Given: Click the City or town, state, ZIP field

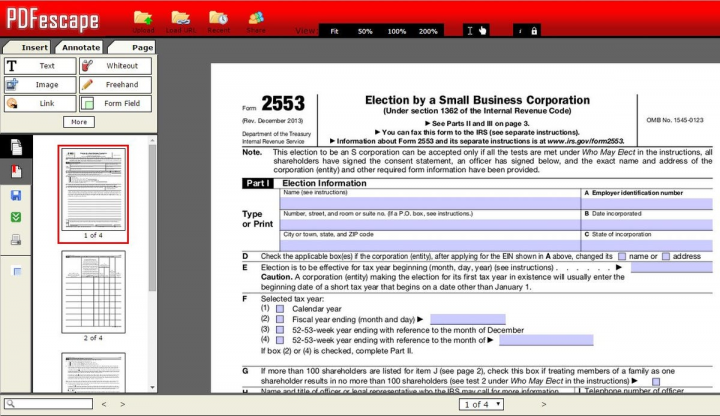Looking at the screenshot, I should tap(430, 245).
